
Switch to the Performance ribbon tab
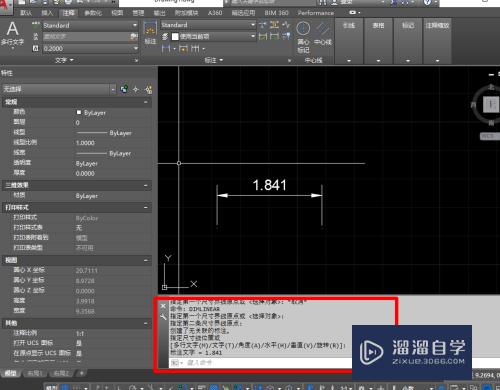pos(315,13)
